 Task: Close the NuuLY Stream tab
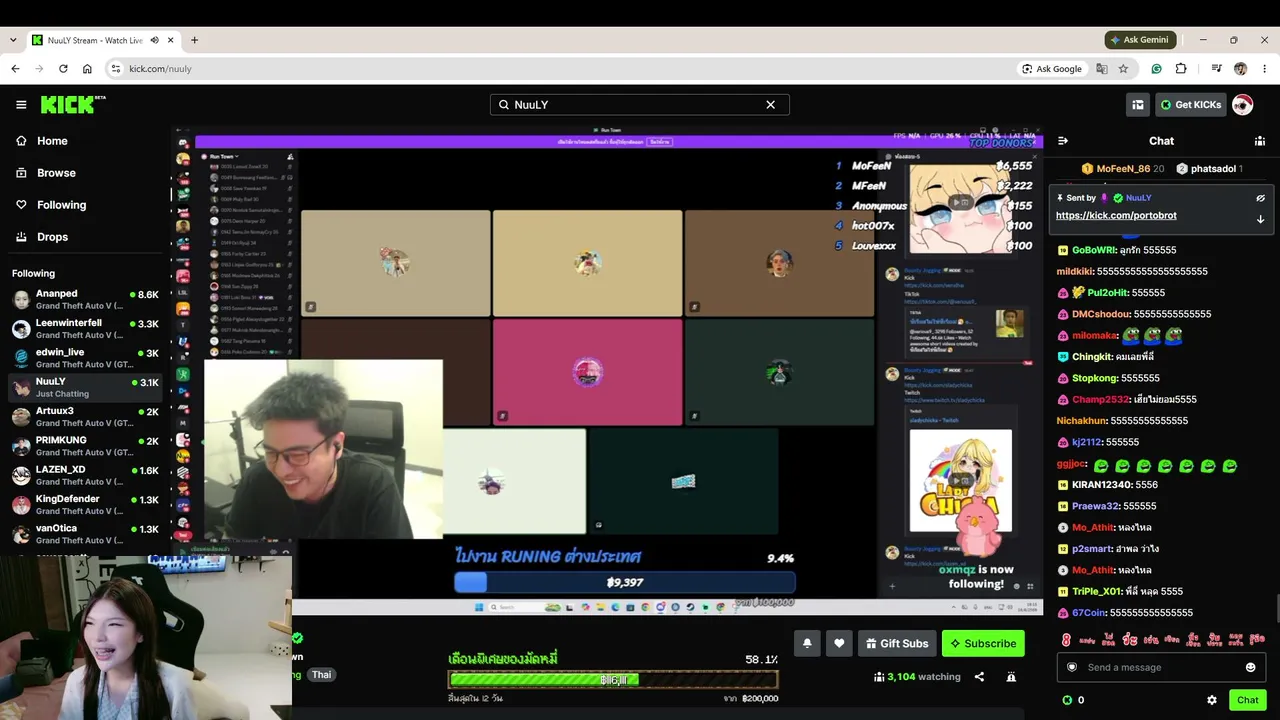pyautogui.click(x=171, y=40)
